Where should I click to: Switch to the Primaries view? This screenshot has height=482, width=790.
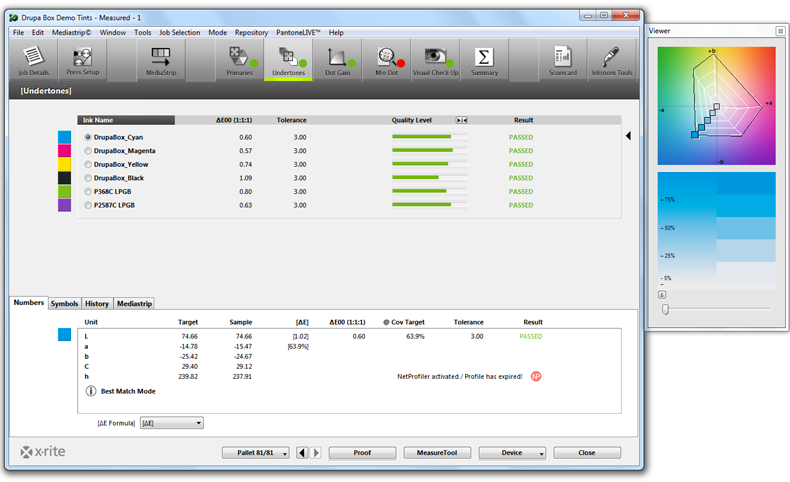pyautogui.click(x=239, y=60)
